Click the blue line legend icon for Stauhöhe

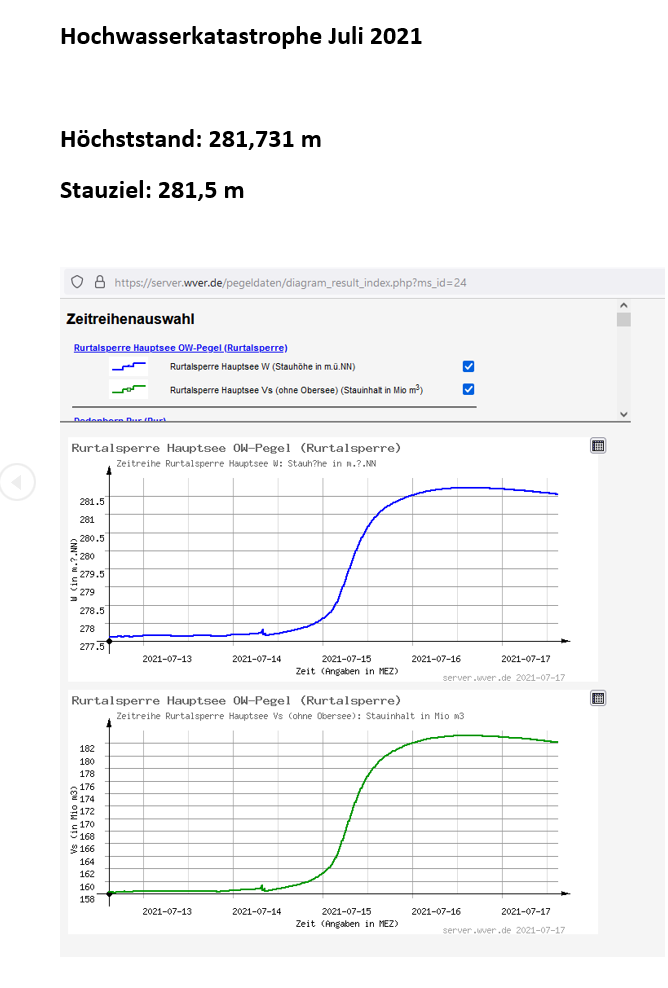pyautogui.click(x=129, y=366)
